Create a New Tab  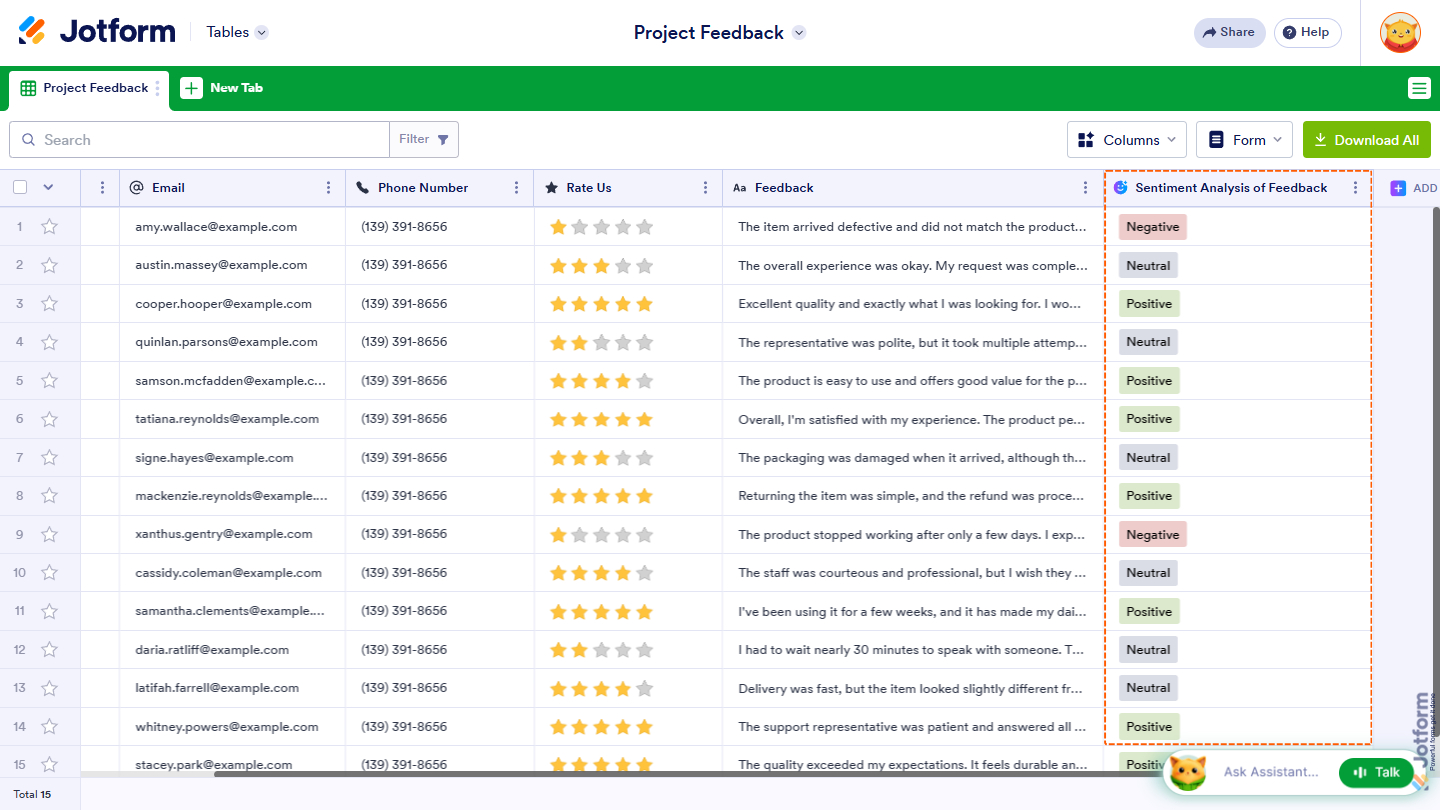222,88
